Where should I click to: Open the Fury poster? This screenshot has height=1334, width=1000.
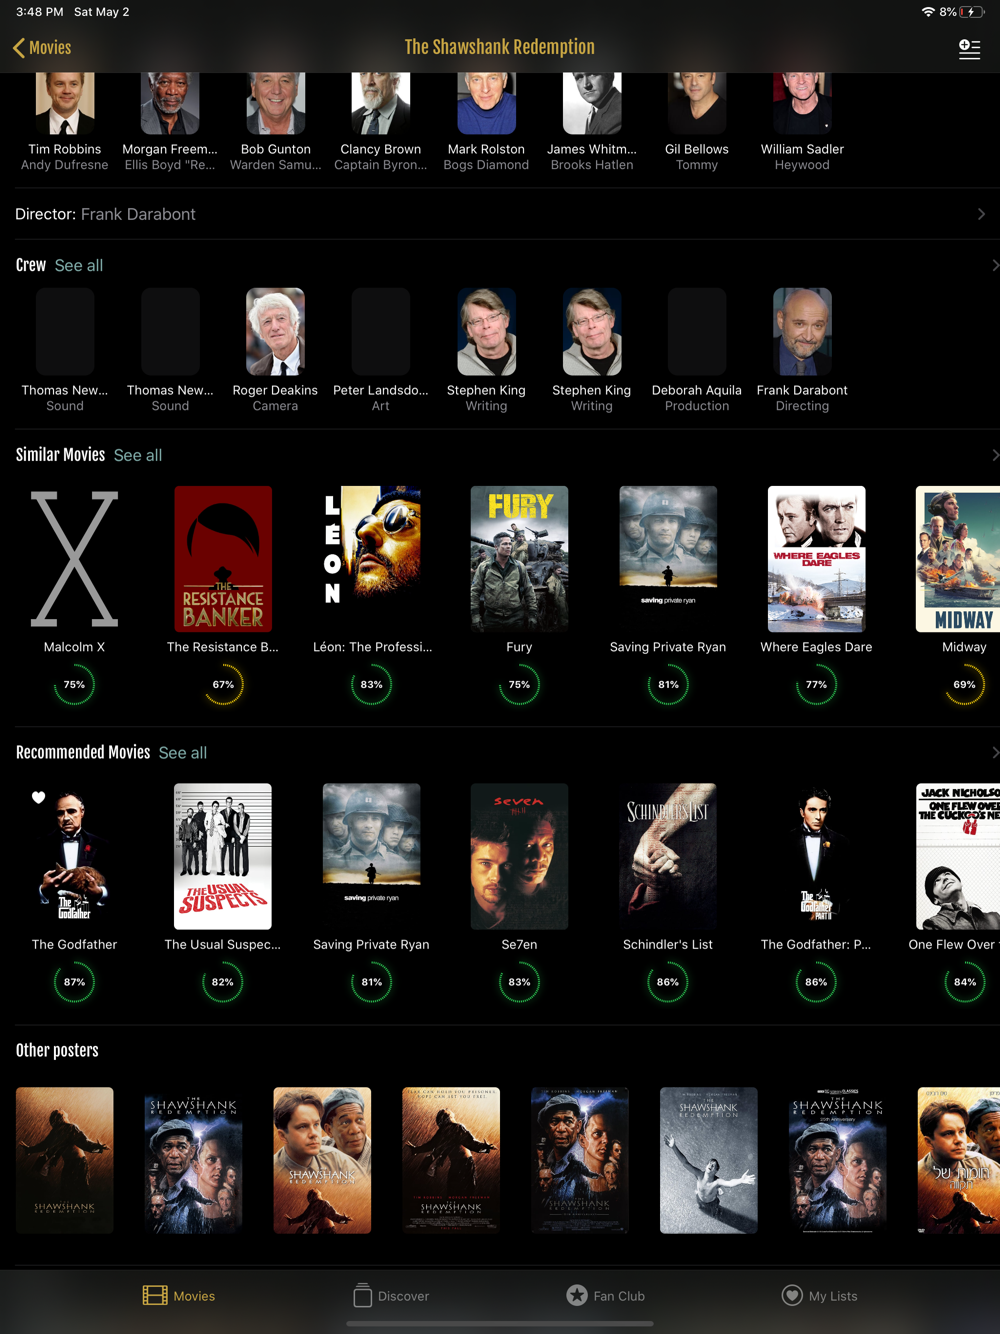(519, 559)
